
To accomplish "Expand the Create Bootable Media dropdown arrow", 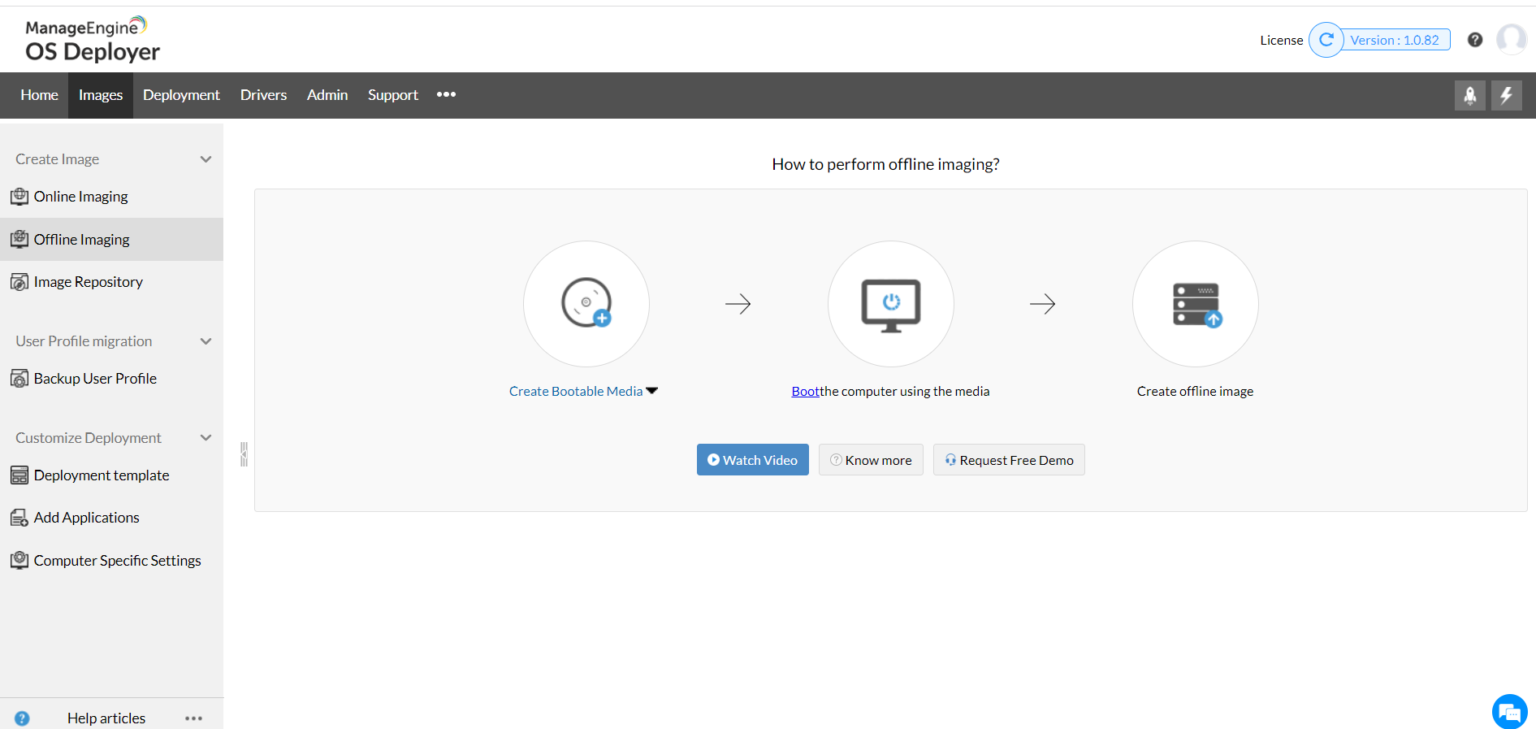I will pyautogui.click(x=652, y=391).
